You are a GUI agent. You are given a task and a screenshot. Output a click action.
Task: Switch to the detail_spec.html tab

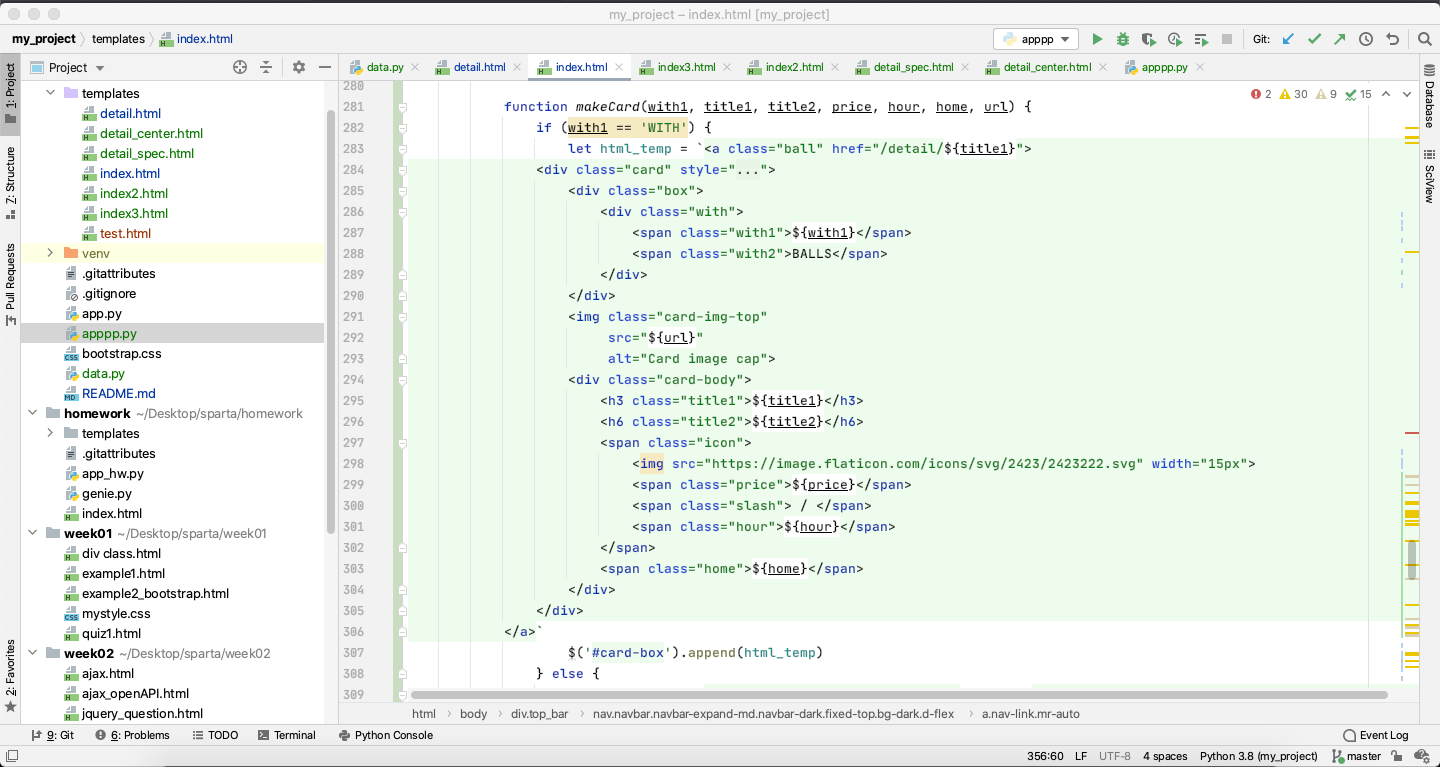click(x=913, y=67)
